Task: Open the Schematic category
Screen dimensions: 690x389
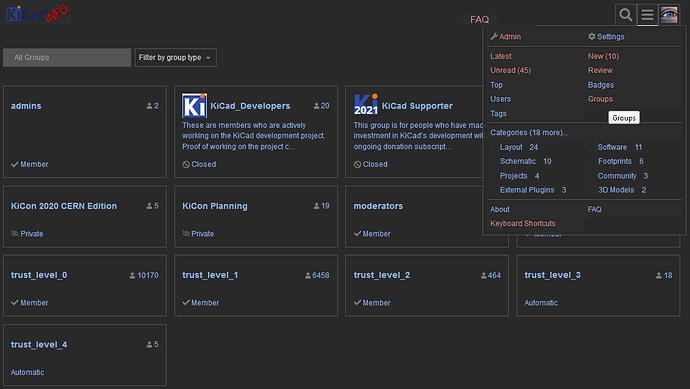Action: (x=518, y=161)
